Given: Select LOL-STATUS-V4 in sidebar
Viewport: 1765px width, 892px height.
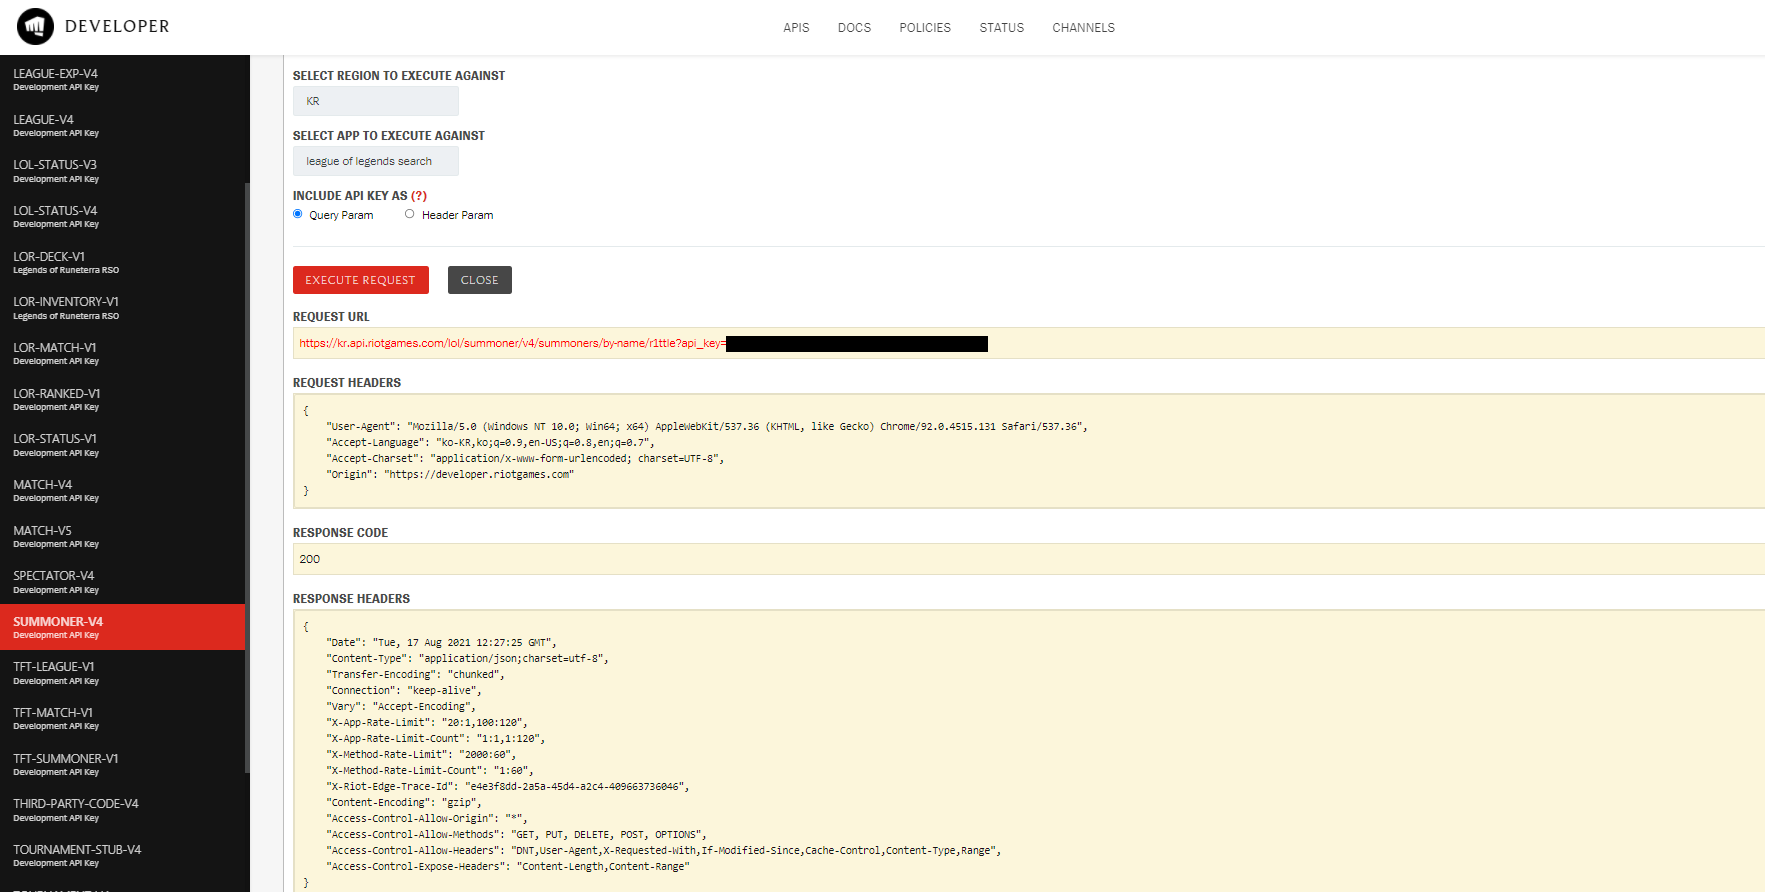Looking at the screenshot, I should pyautogui.click(x=123, y=216).
